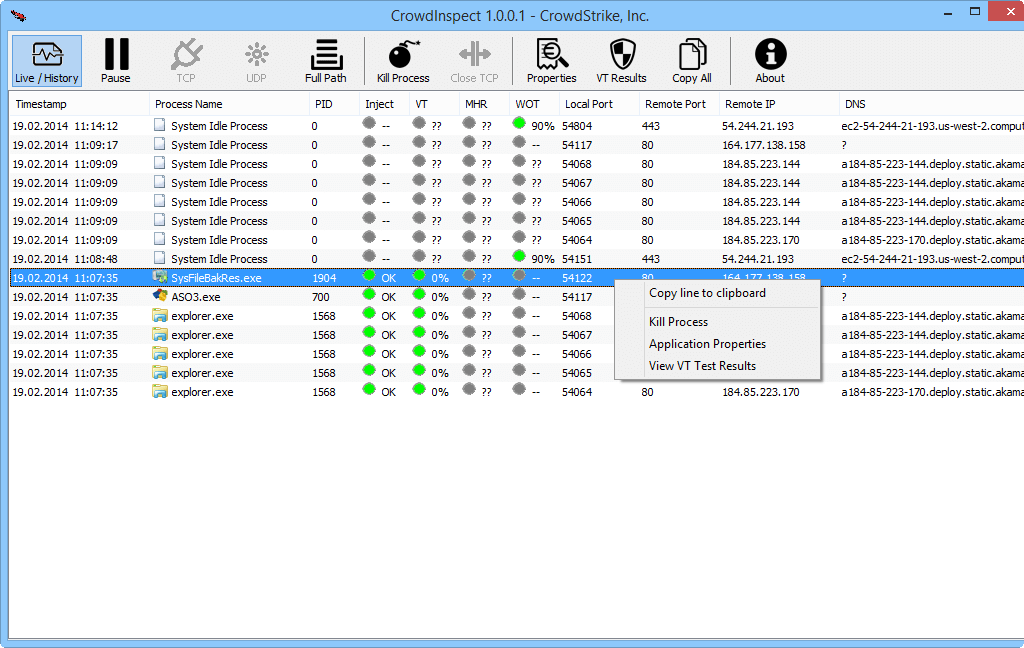Minimize the CrowdInspect window
The height and width of the screenshot is (648, 1024).
click(948, 12)
